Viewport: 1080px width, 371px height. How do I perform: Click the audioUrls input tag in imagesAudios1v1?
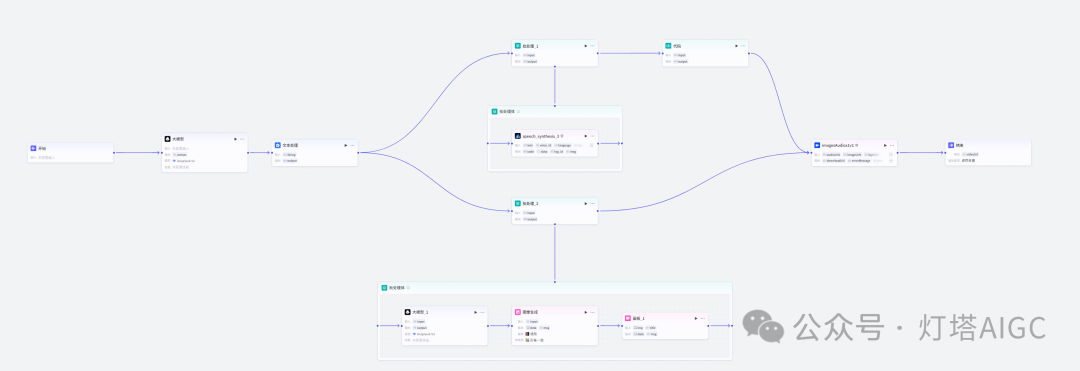click(832, 154)
